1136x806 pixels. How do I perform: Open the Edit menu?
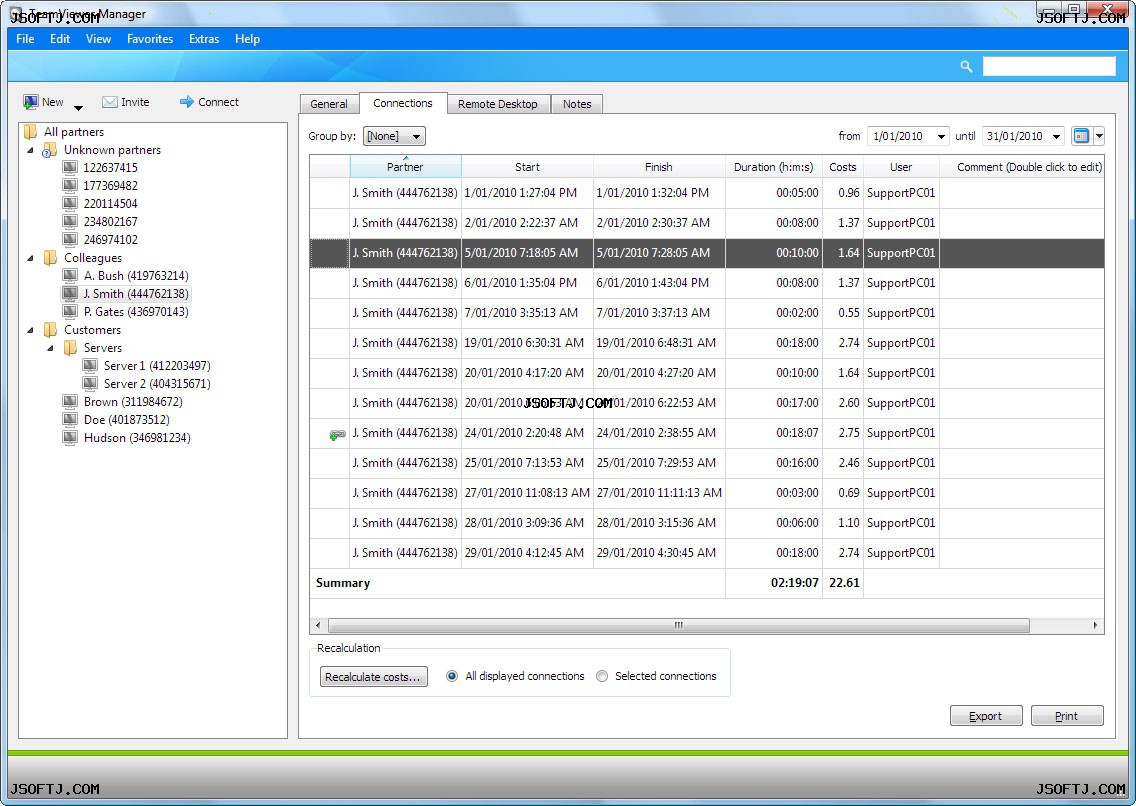pos(60,38)
